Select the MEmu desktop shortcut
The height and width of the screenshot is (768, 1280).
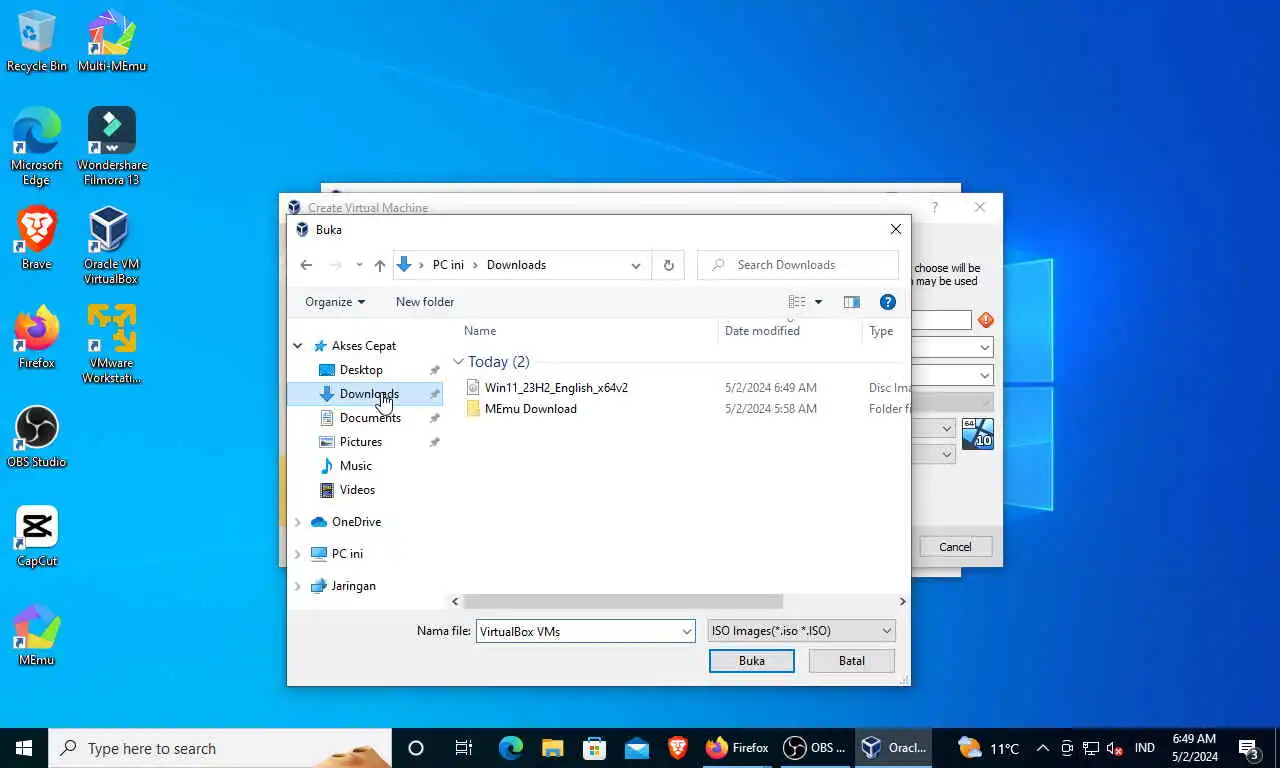(x=37, y=634)
